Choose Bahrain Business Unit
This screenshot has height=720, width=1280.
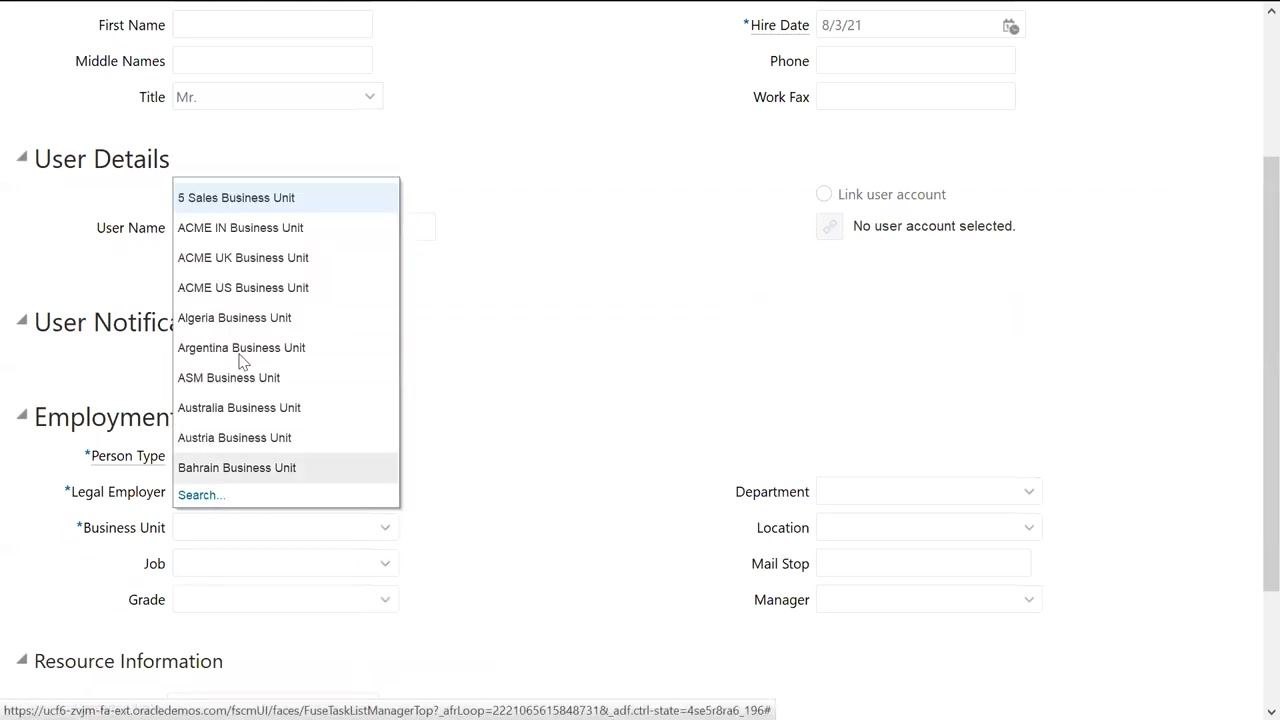(286, 468)
